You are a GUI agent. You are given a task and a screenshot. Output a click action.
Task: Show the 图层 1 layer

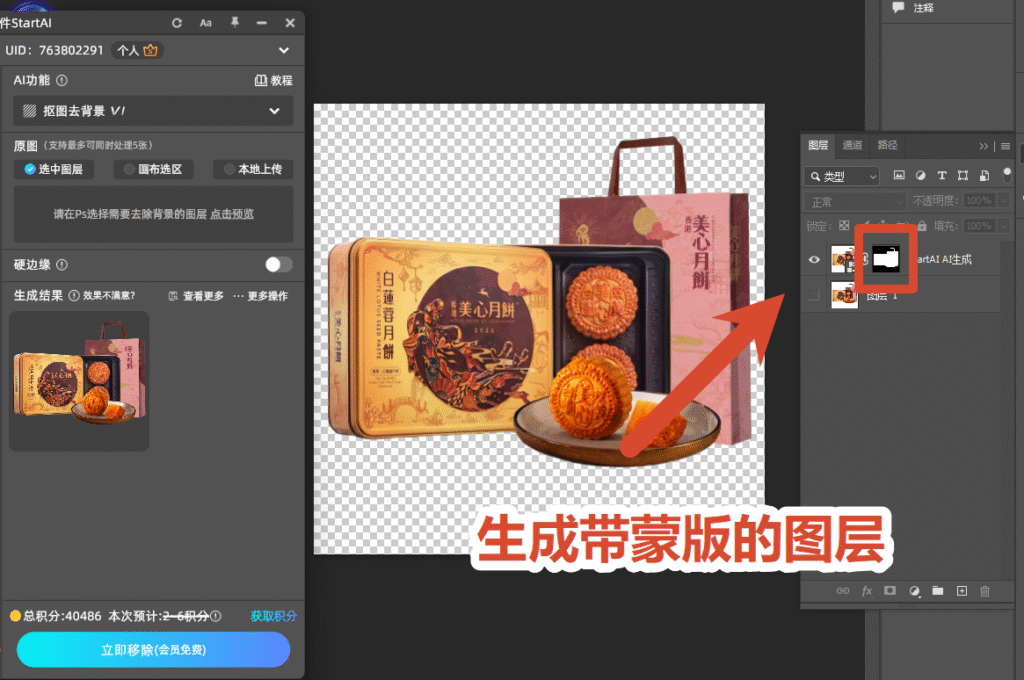click(x=814, y=295)
